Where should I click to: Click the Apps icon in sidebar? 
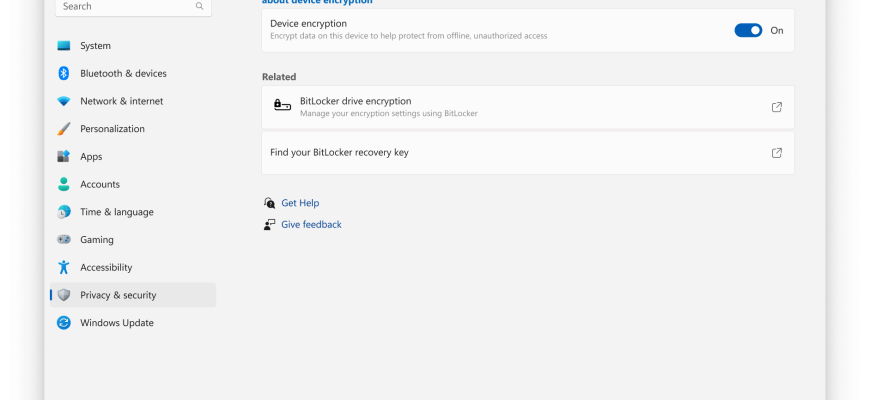64,157
